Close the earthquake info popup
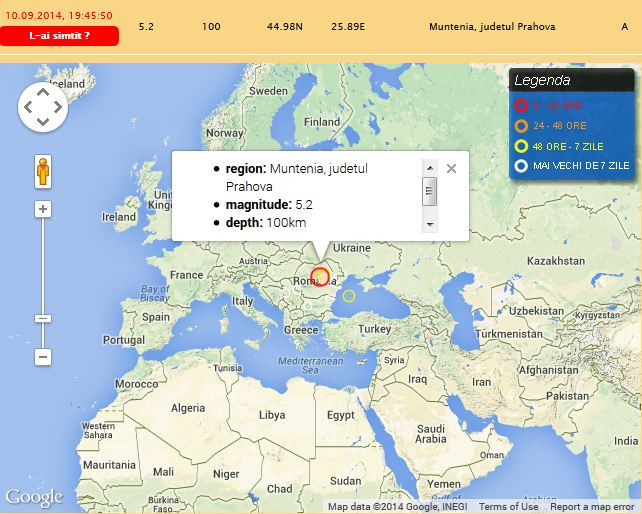This screenshot has height=514, width=642. coord(451,169)
